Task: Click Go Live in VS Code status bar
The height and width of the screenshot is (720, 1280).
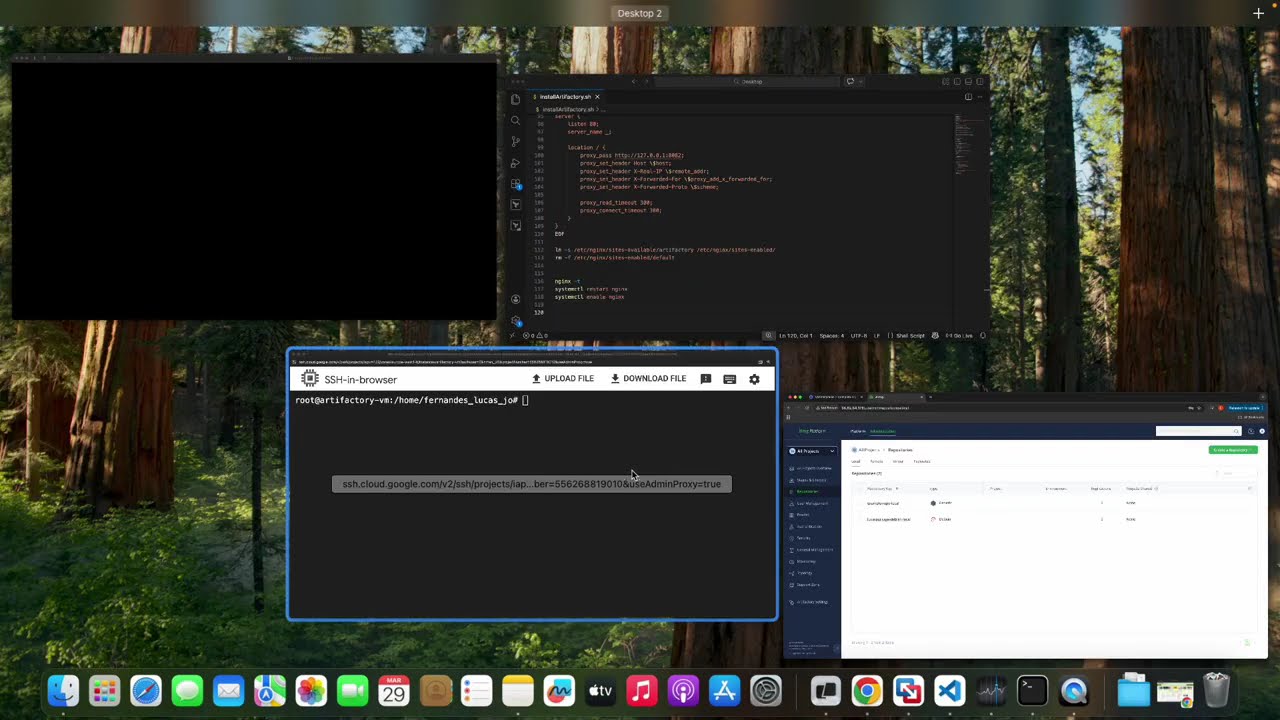Action: point(959,336)
